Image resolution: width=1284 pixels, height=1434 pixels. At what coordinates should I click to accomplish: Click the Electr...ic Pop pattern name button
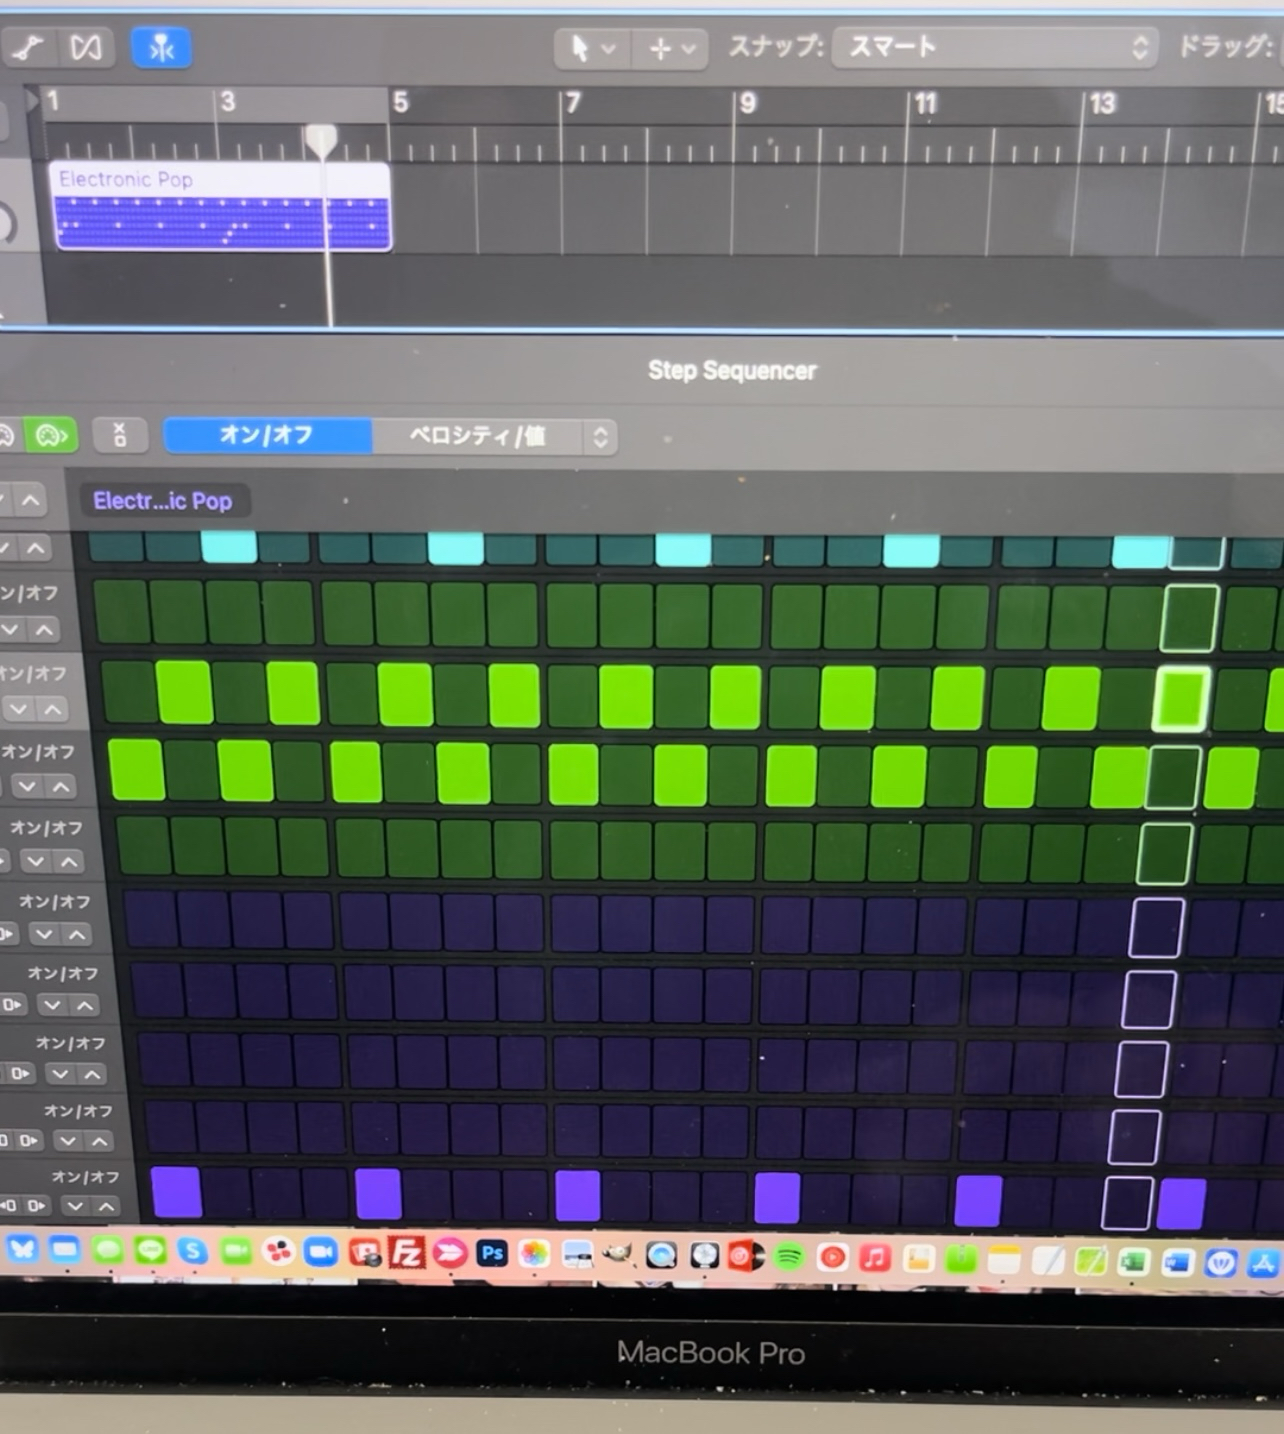163,501
